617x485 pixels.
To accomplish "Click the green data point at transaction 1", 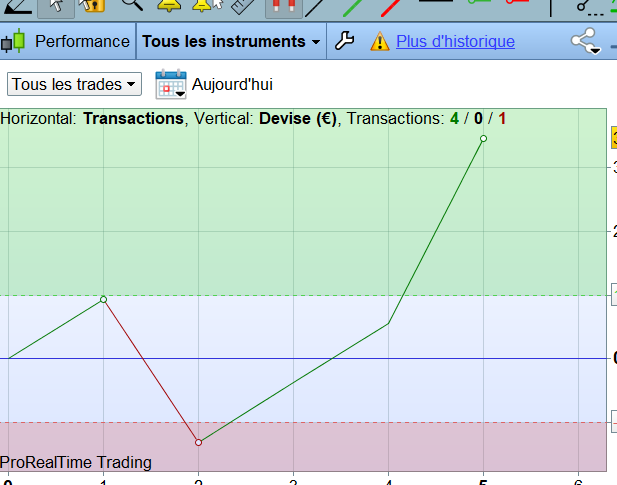I will tap(103, 300).
